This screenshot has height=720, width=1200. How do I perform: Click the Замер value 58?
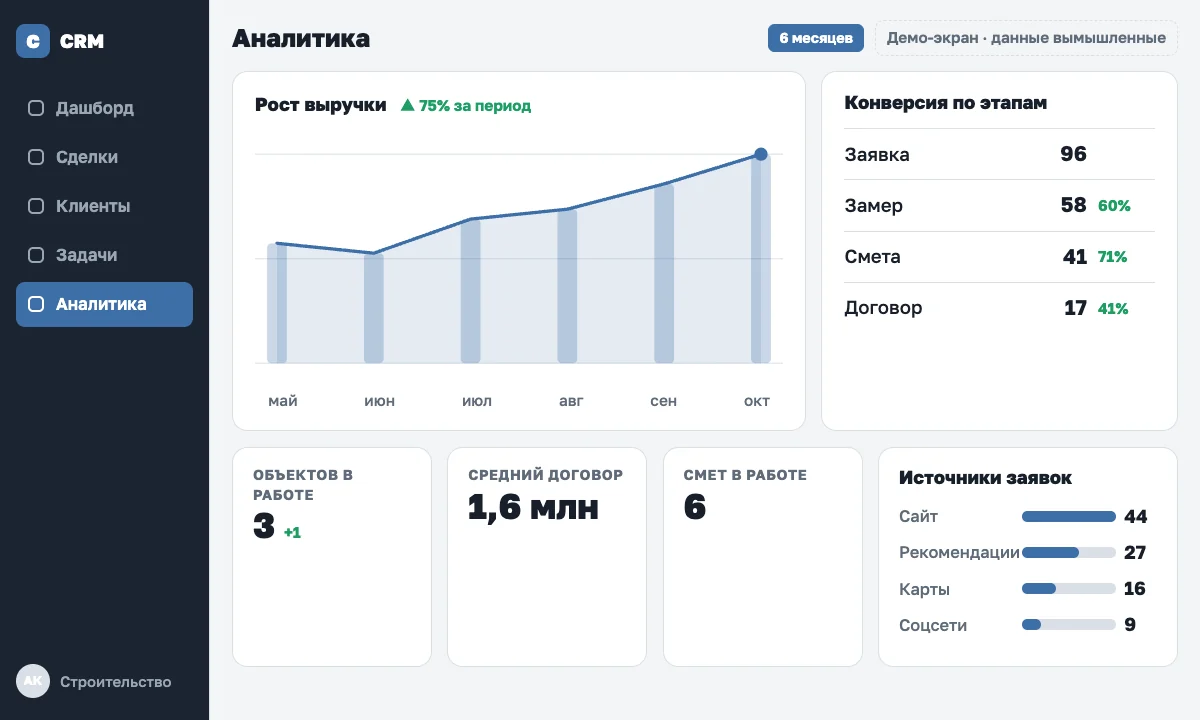(1073, 205)
